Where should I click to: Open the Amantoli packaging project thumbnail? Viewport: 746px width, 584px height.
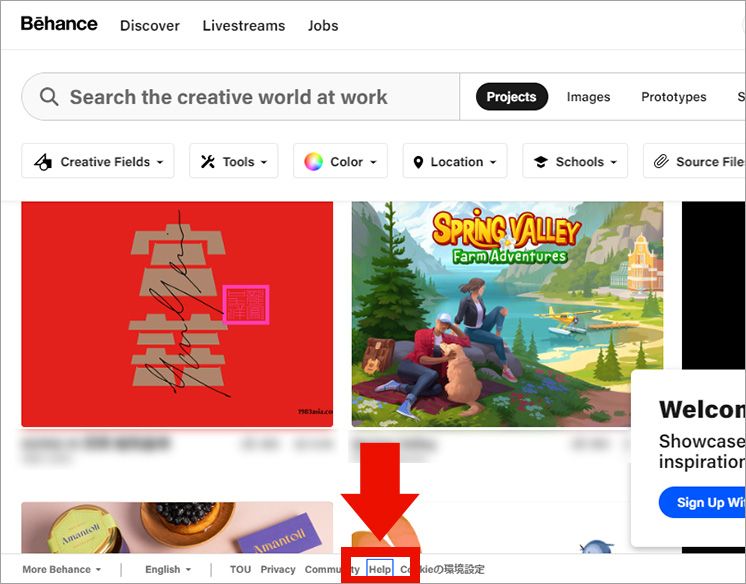pyautogui.click(x=177, y=527)
